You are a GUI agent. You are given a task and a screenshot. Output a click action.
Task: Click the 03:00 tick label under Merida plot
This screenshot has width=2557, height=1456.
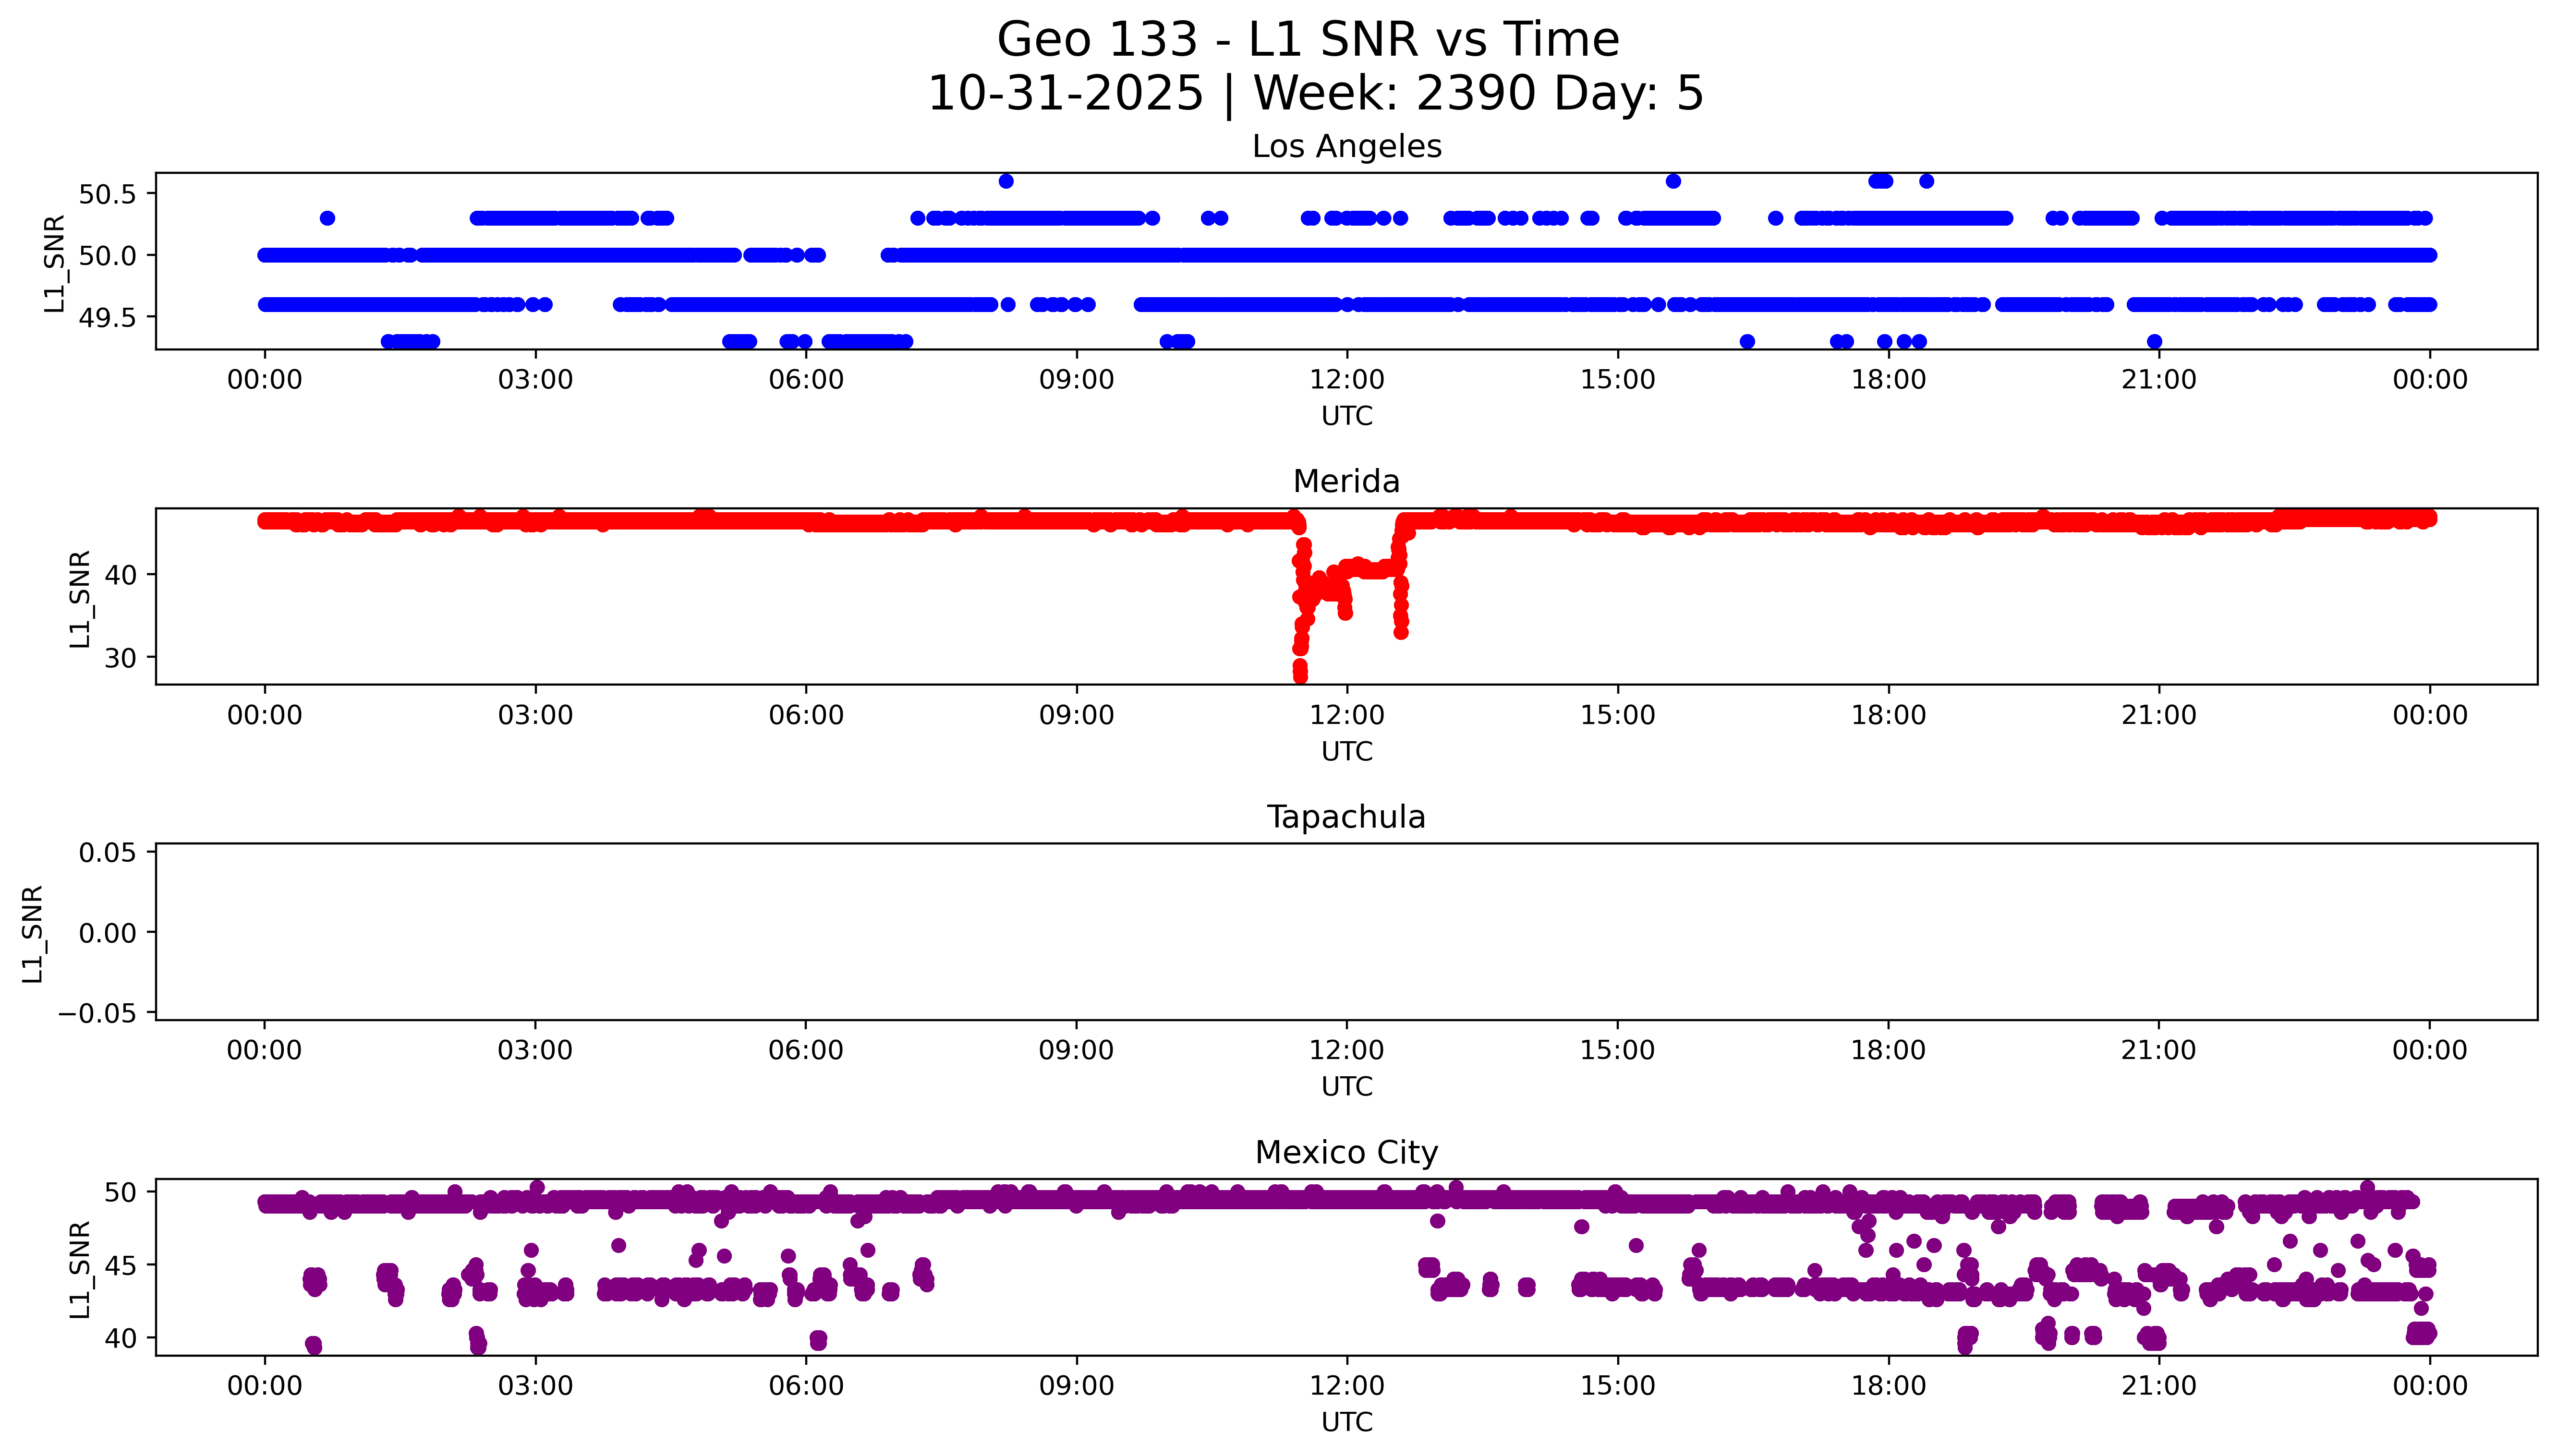click(x=535, y=715)
